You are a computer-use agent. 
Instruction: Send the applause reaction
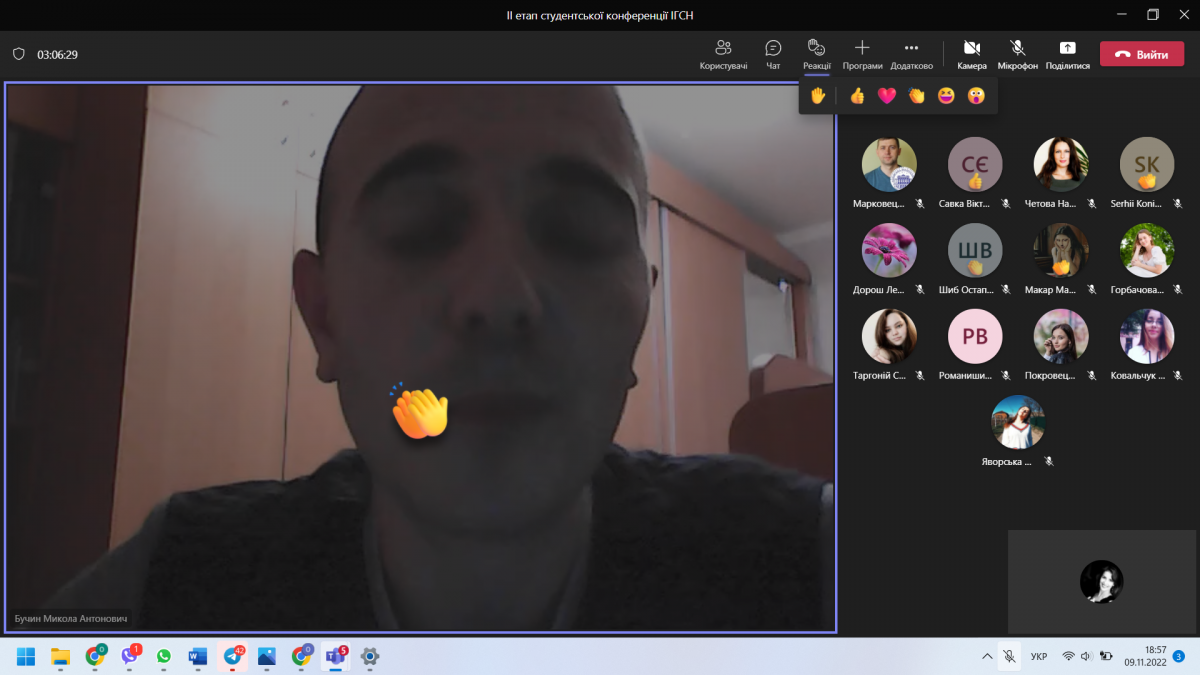[x=917, y=96]
